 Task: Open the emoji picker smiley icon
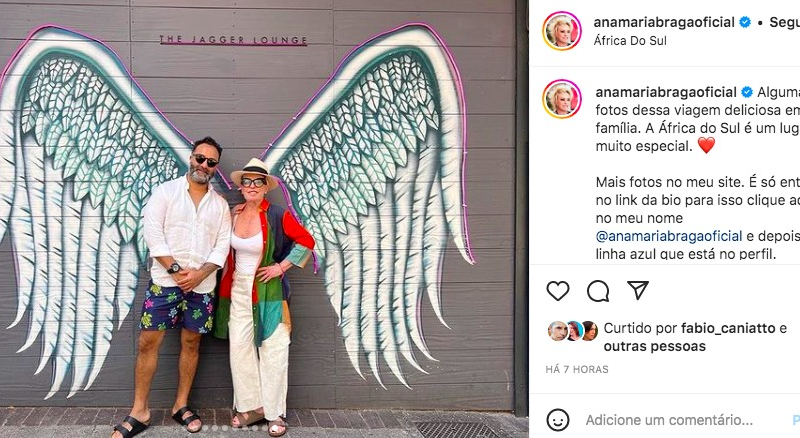pos(558,420)
